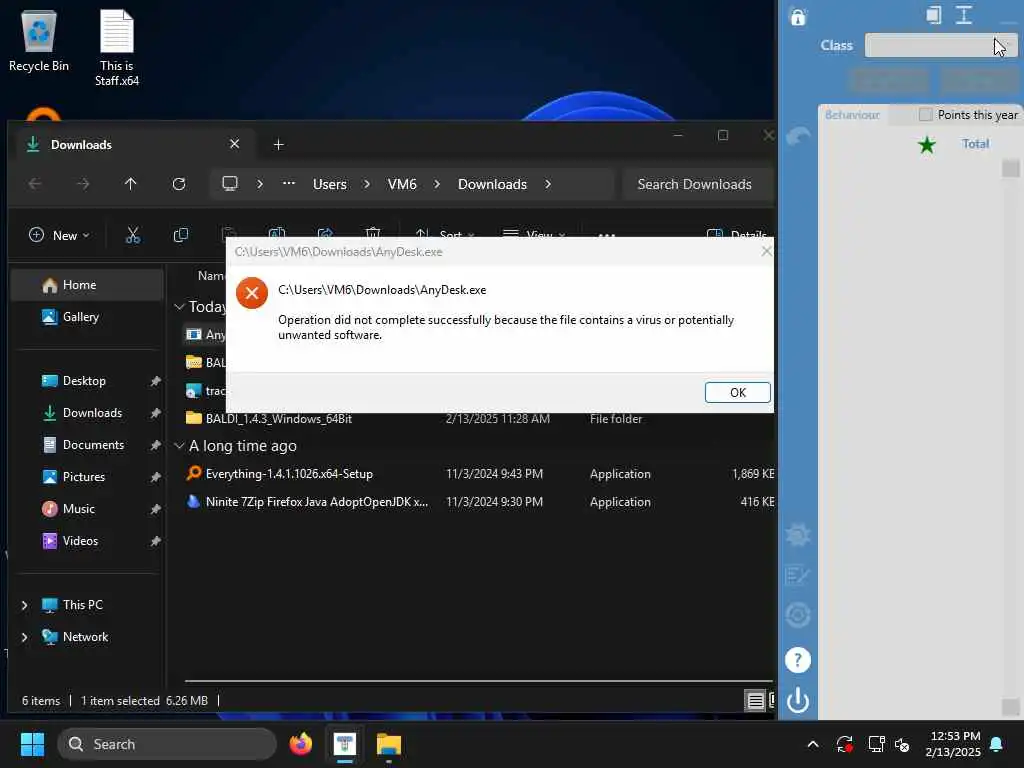Open the New item dropdown

(59, 235)
